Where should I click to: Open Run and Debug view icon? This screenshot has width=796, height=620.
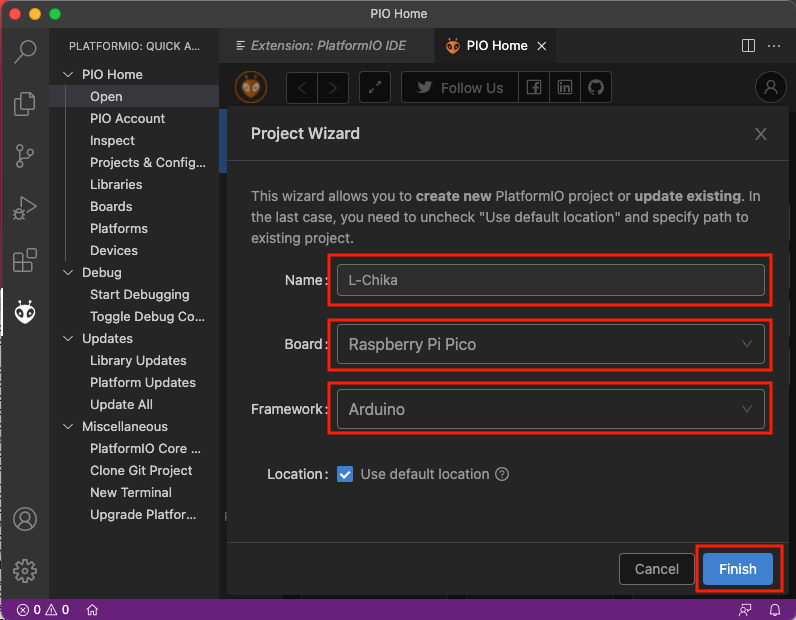[x=25, y=208]
